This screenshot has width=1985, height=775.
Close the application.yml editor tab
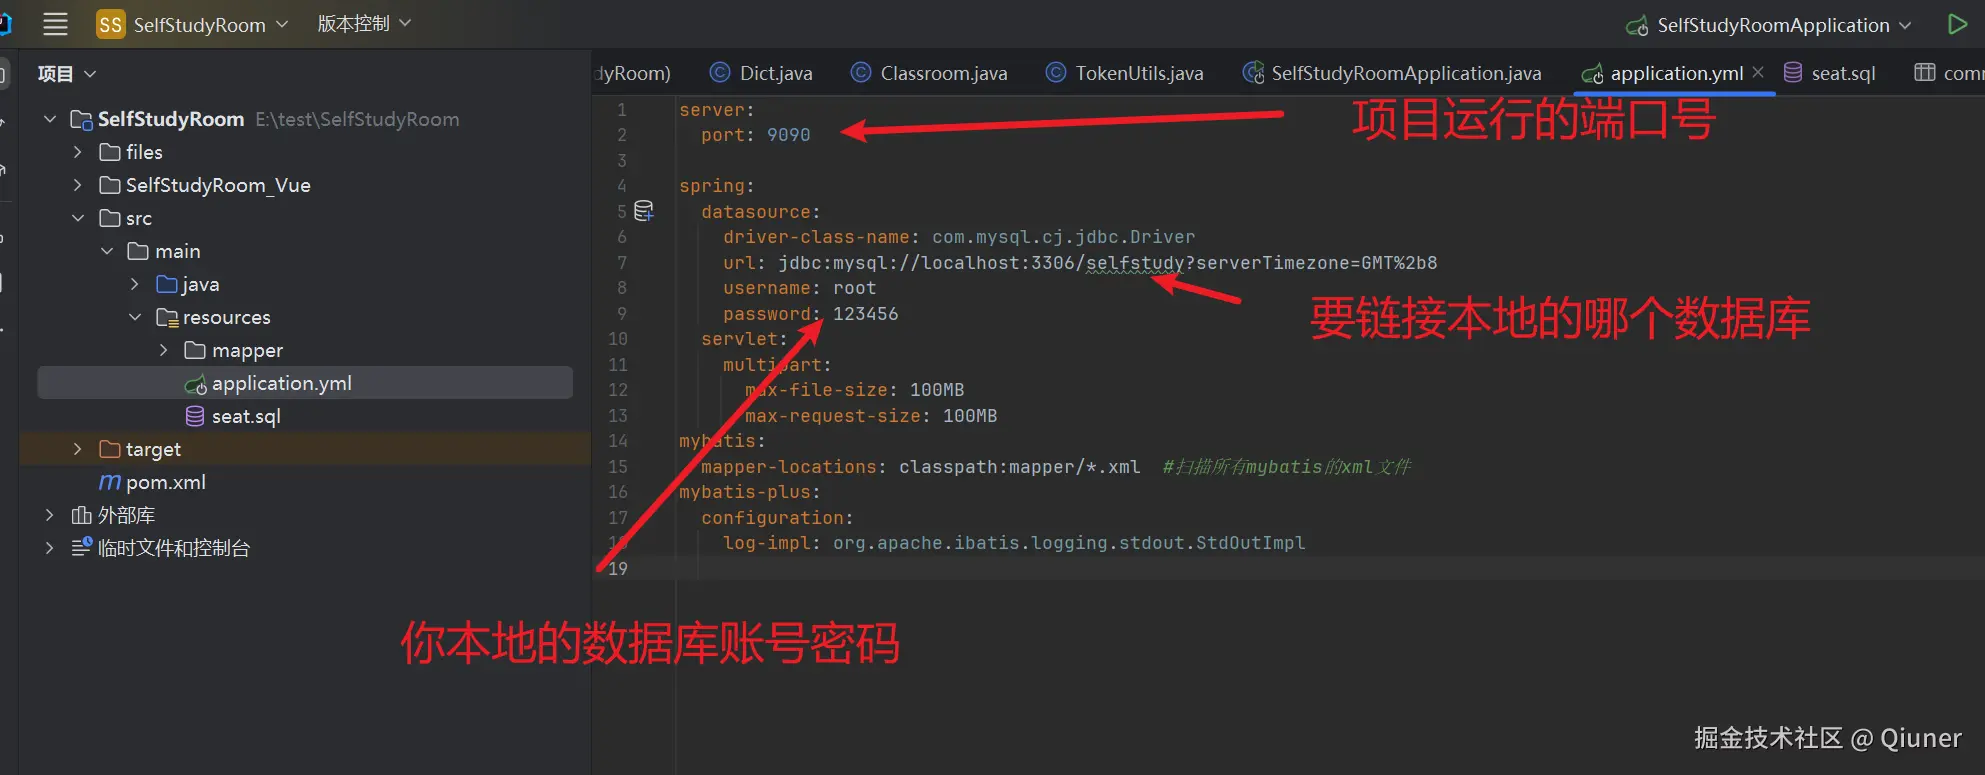1758,72
